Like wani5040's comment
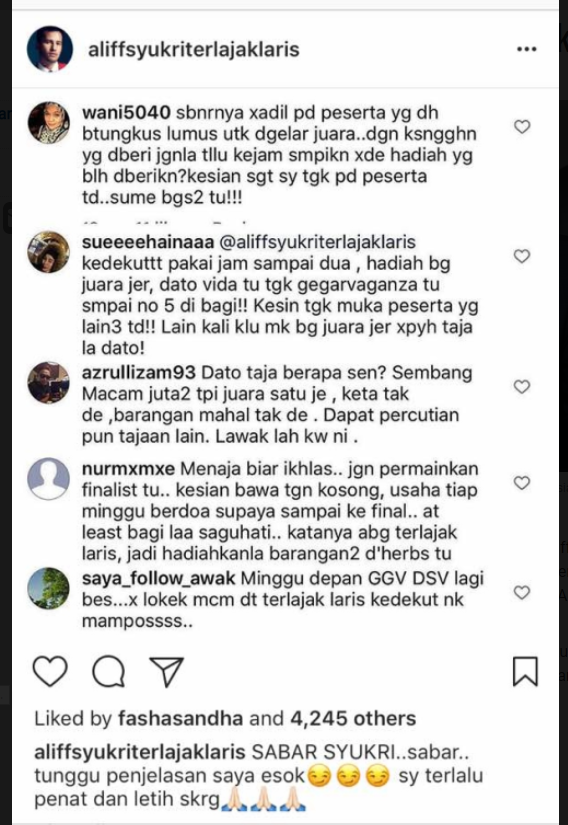The width and height of the screenshot is (568, 825). [522, 127]
